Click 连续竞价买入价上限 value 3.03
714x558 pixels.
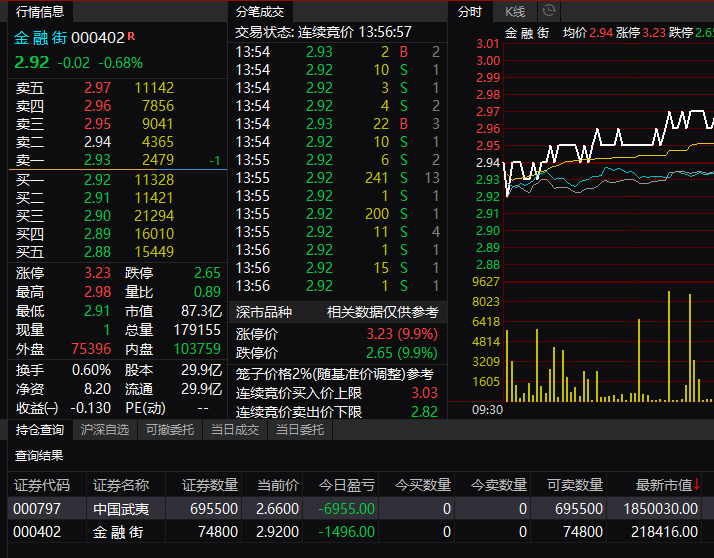coord(424,393)
